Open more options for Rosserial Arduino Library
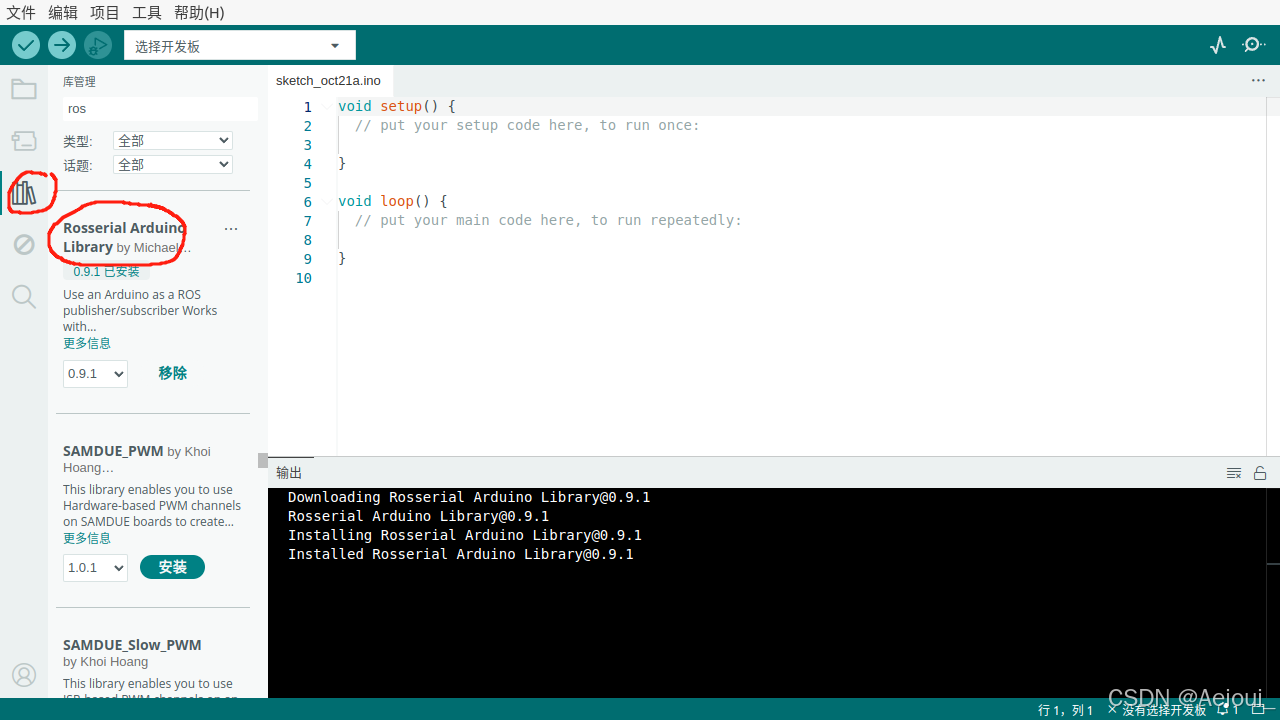 [x=231, y=229]
